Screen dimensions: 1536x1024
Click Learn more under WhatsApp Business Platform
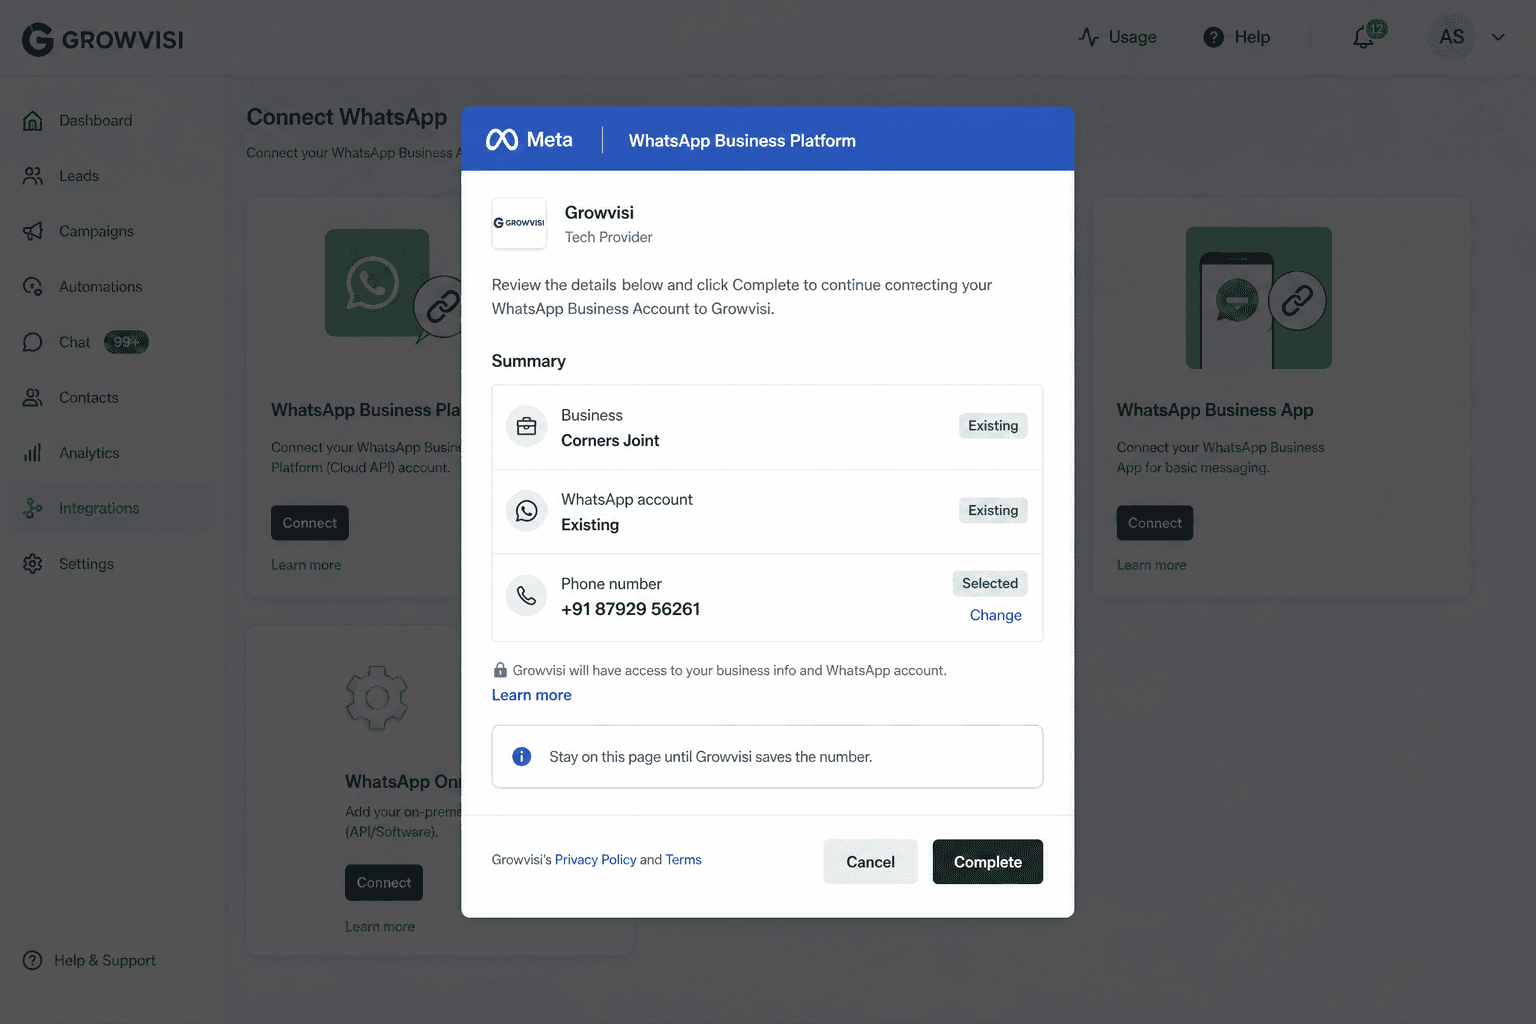coord(306,565)
